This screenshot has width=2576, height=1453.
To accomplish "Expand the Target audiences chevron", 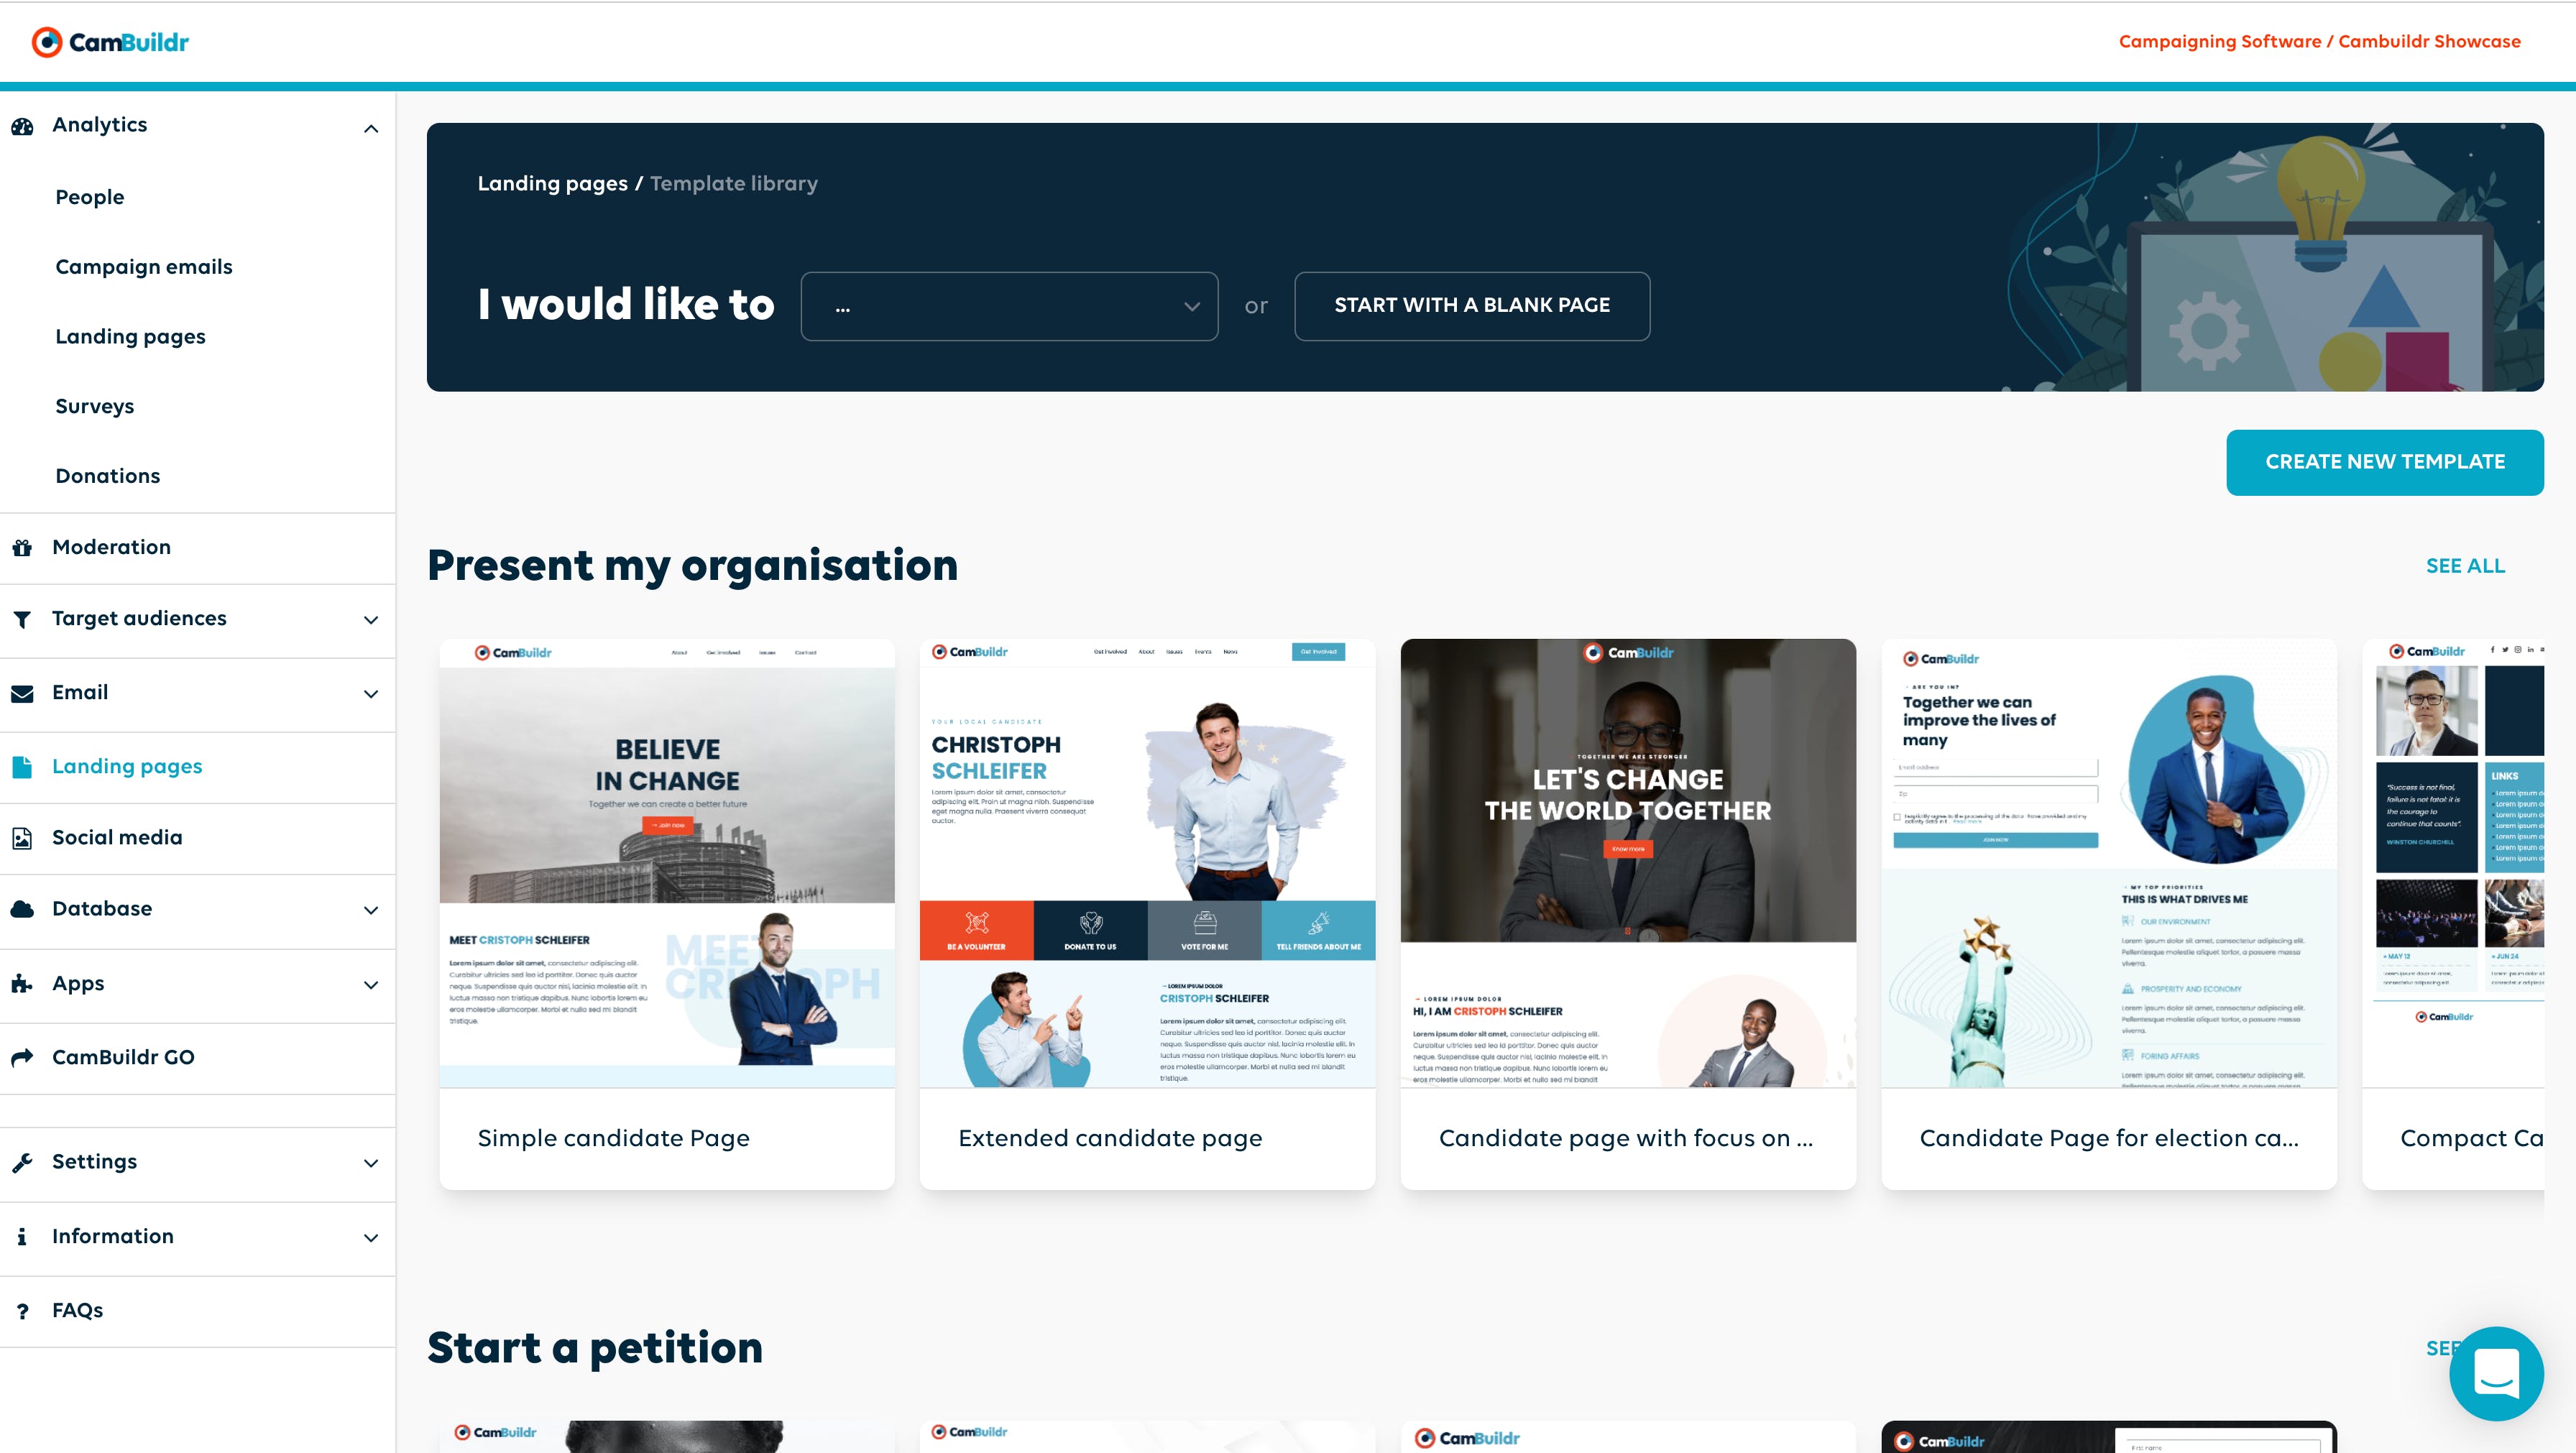I will tap(371, 620).
